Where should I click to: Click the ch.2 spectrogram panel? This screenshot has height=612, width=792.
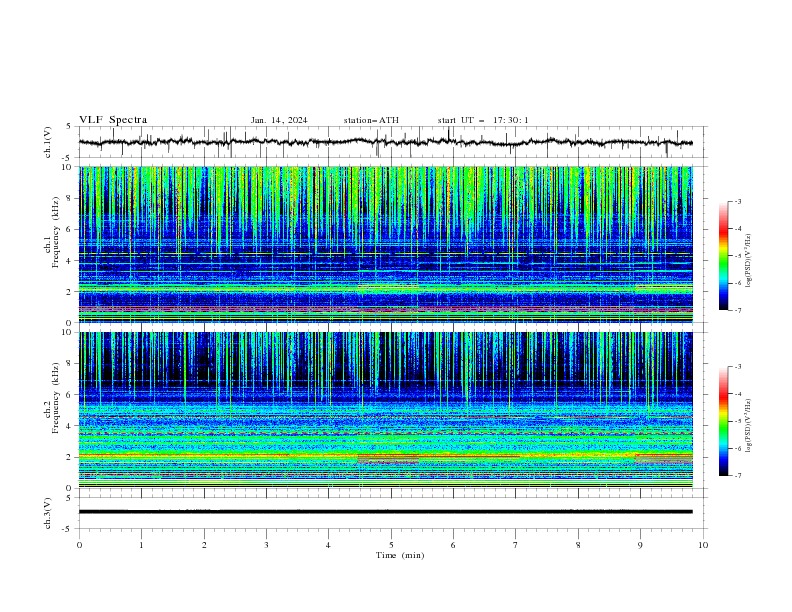pos(386,410)
